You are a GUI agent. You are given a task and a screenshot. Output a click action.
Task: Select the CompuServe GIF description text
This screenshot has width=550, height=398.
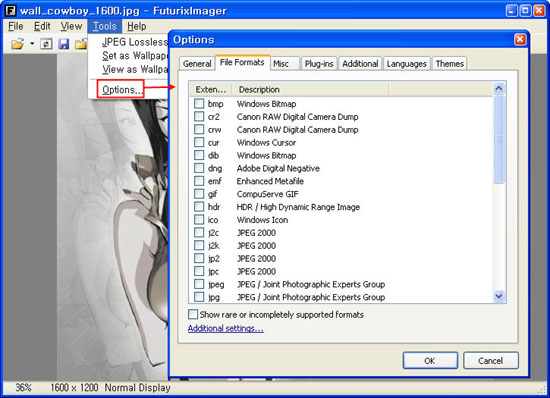[x=268, y=194]
